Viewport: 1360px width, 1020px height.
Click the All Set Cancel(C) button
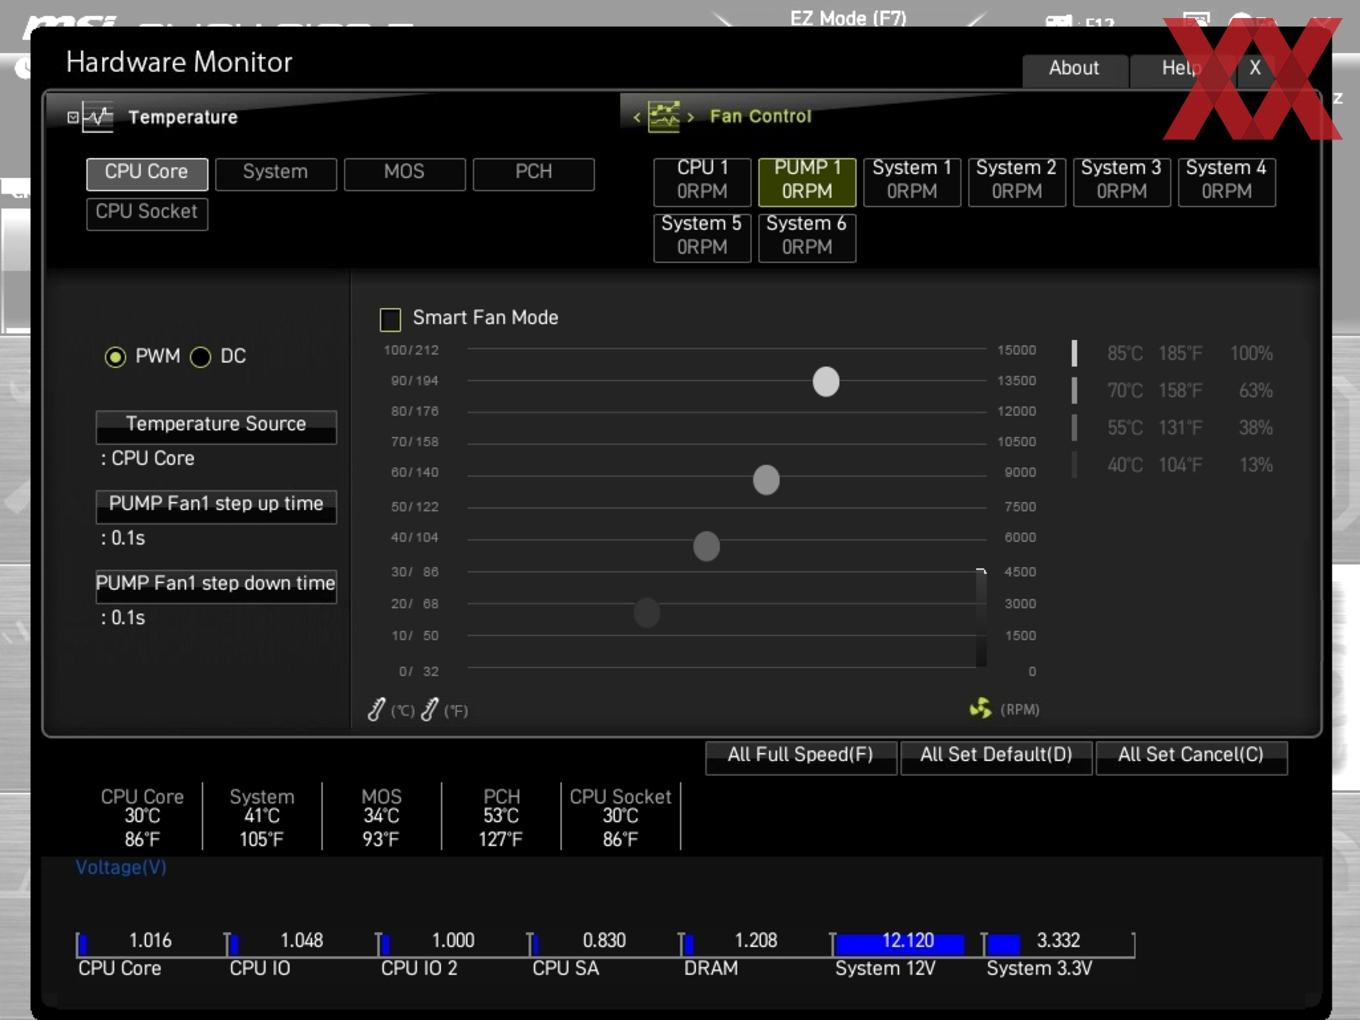click(x=1191, y=756)
